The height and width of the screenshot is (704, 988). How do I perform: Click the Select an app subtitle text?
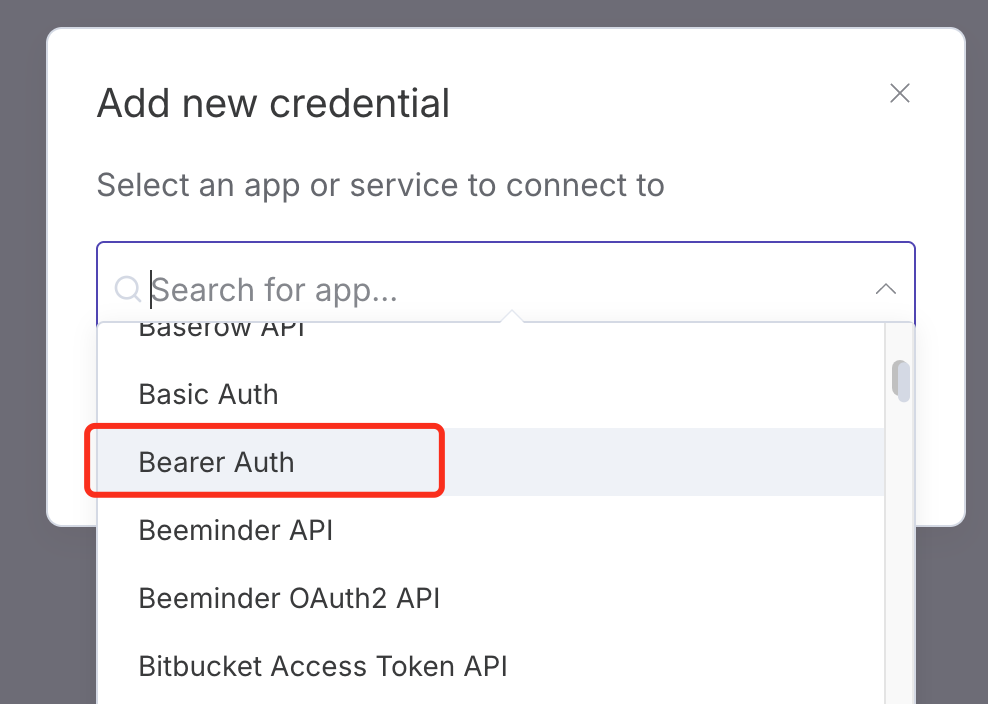pyautogui.click(x=380, y=185)
